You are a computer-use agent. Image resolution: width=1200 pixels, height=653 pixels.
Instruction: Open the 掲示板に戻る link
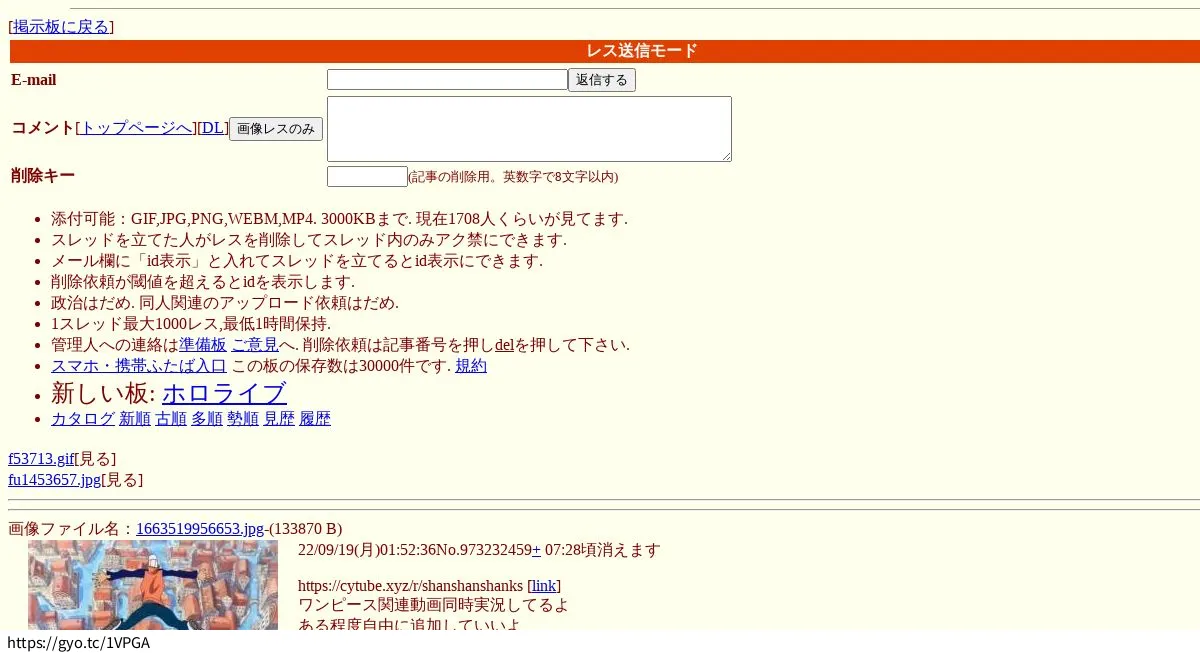point(60,27)
